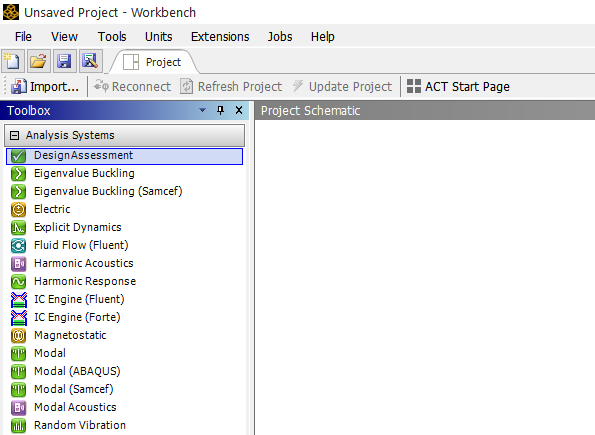This screenshot has width=595, height=435.
Task: Click the Electric system icon
Action: click(x=18, y=209)
